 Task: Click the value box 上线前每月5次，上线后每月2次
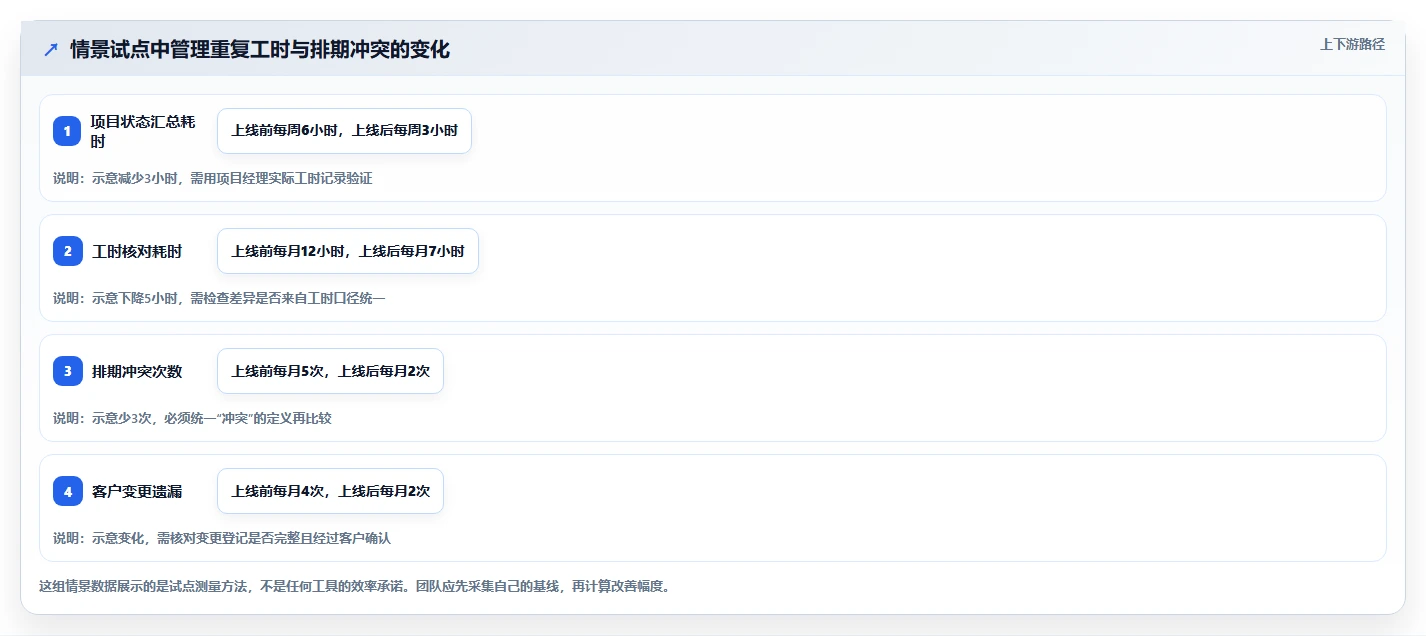(x=330, y=371)
